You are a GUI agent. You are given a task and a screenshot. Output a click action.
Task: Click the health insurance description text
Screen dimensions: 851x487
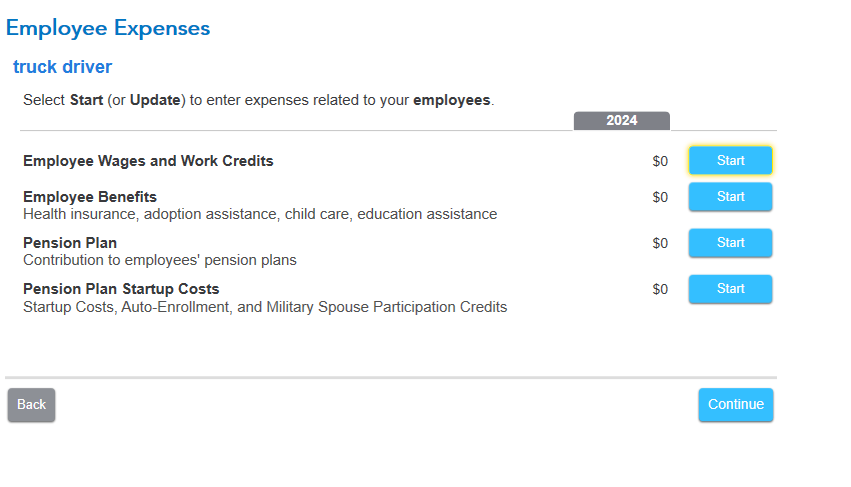click(260, 214)
